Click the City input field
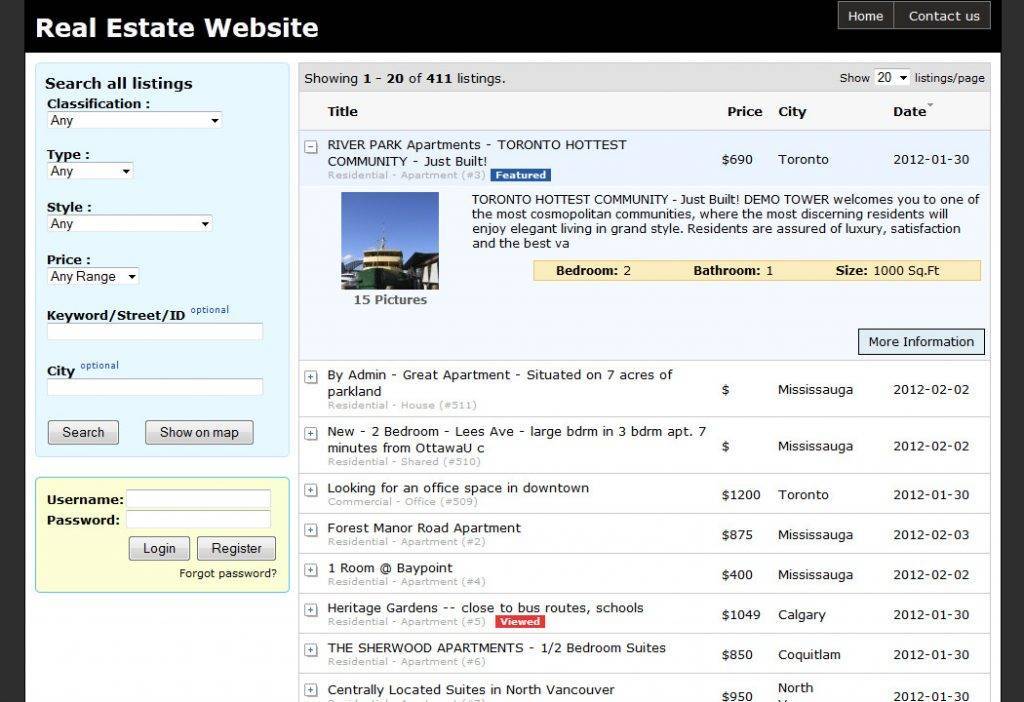This screenshot has height=702, width=1024. tap(155, 387)
